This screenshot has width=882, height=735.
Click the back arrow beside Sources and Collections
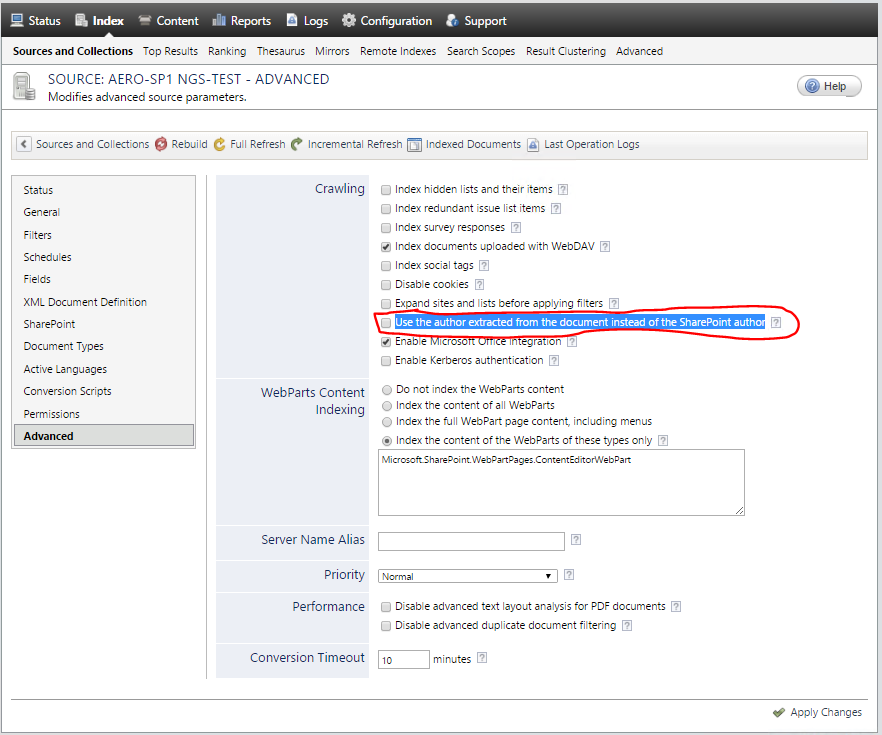(x=22, y=144)
